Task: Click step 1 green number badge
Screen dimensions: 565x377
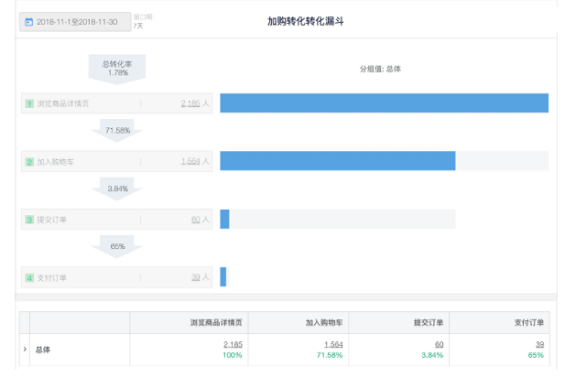Action: (x=30, y=104)
